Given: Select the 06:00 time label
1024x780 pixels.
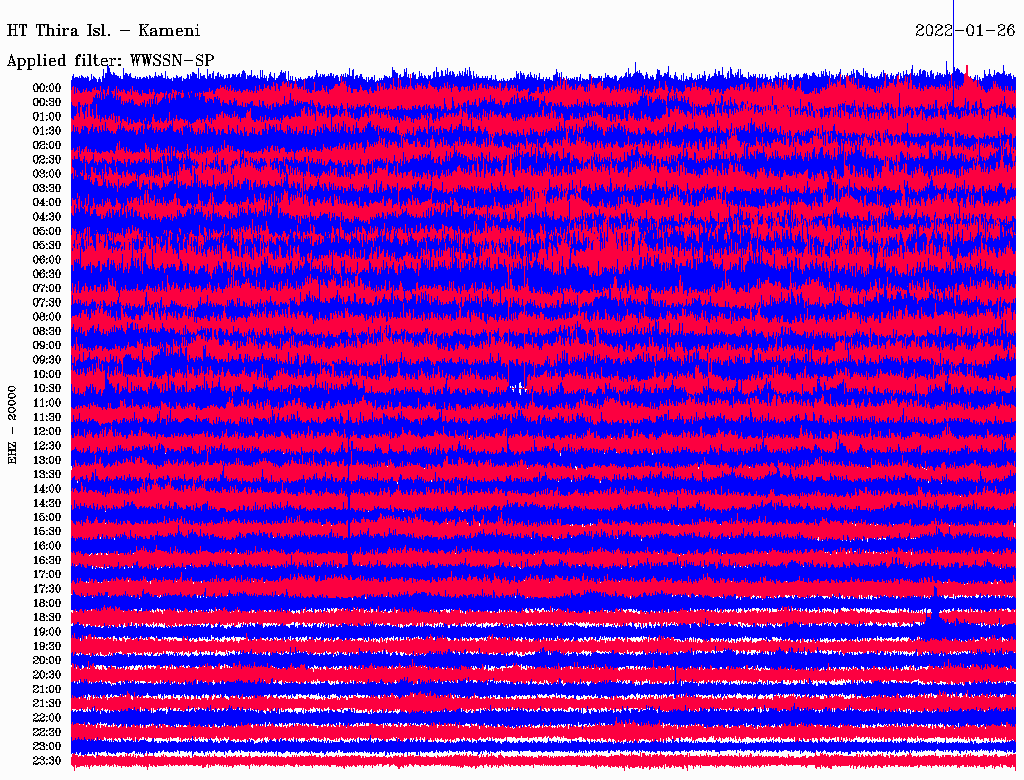Looking at the screenshot, I should (x=47, y=259).
